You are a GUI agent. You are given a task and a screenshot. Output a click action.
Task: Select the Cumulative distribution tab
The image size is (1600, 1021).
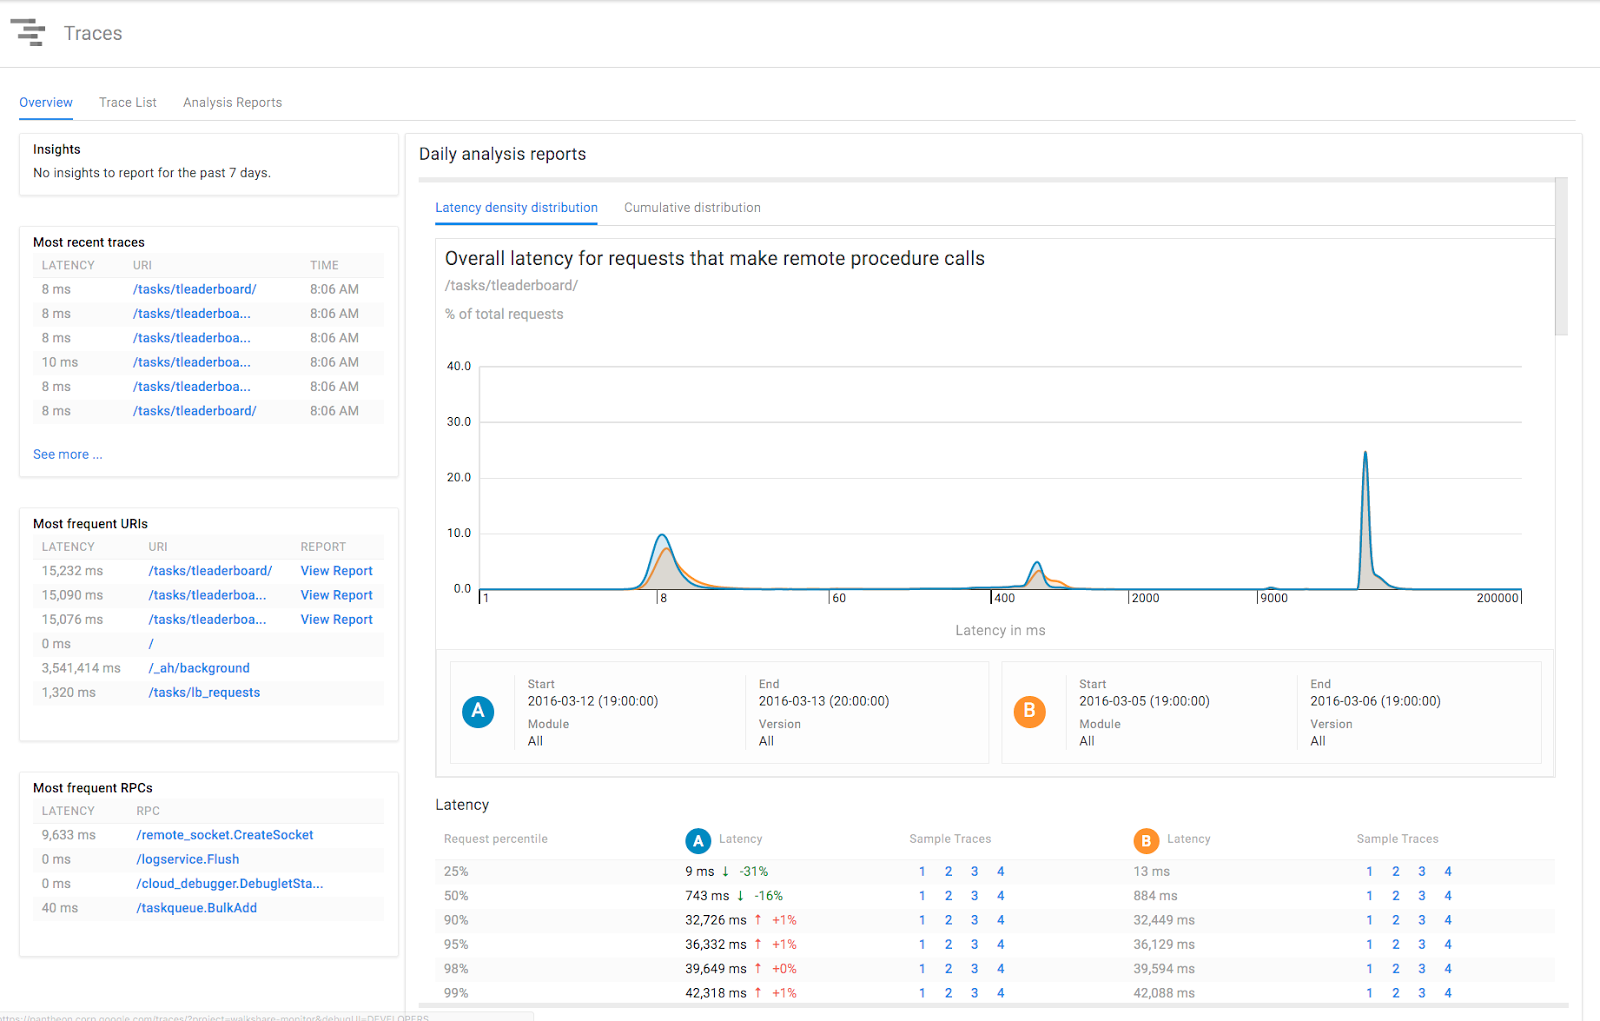click(692, 207)
